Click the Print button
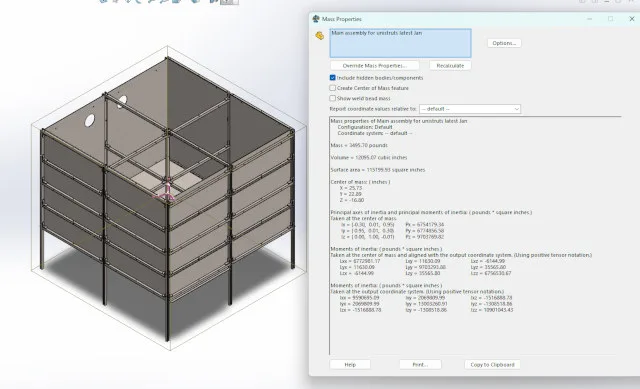Screen dimensions: 640x389 420,365
